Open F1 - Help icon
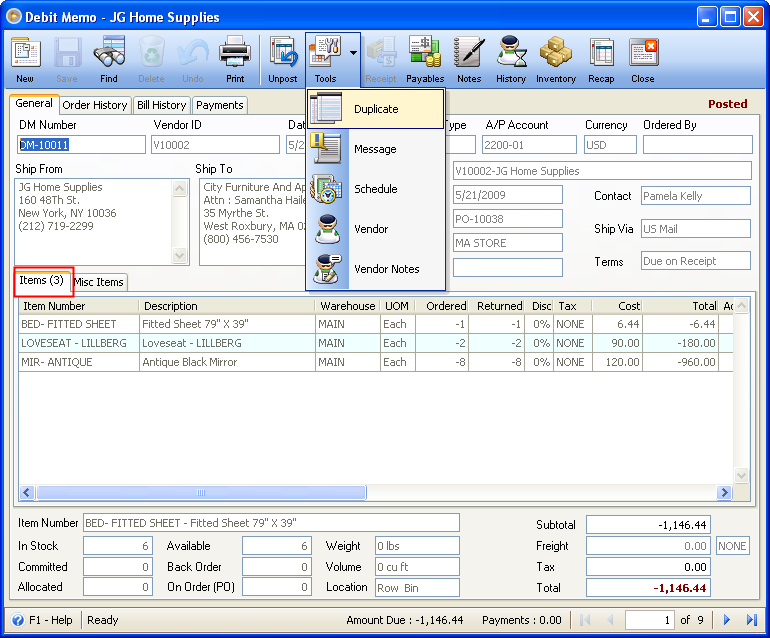Image resolution: width=770 pixels, height=638 pixels. point(18,620)
